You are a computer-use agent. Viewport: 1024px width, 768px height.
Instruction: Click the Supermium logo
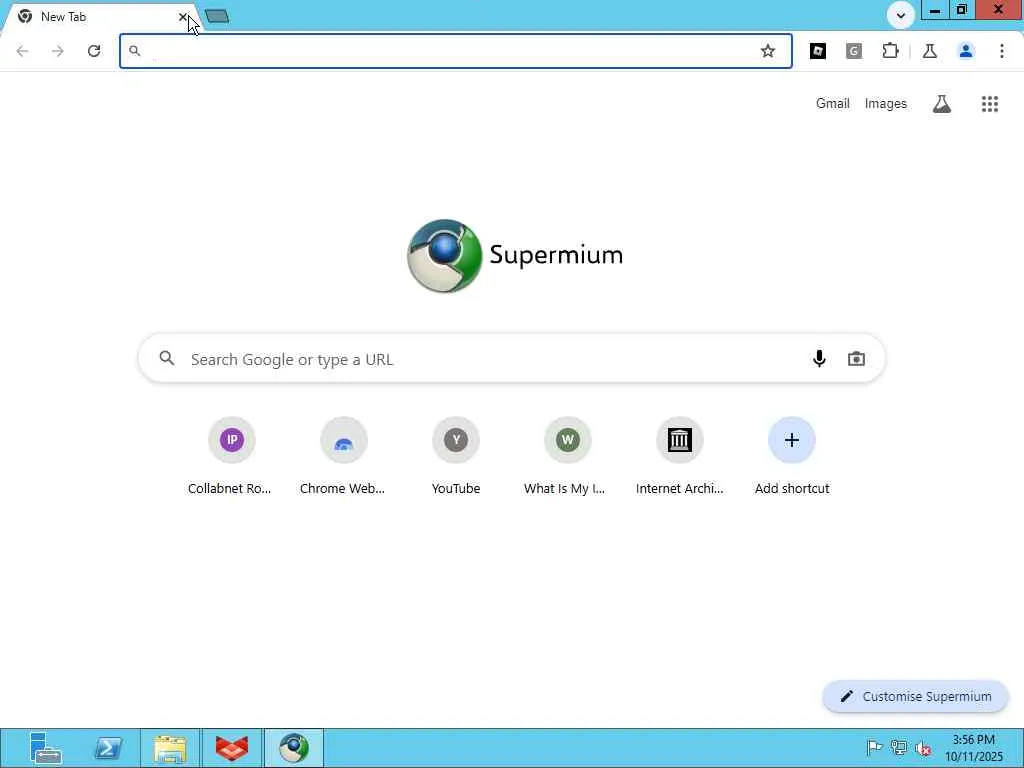[515, 255]
